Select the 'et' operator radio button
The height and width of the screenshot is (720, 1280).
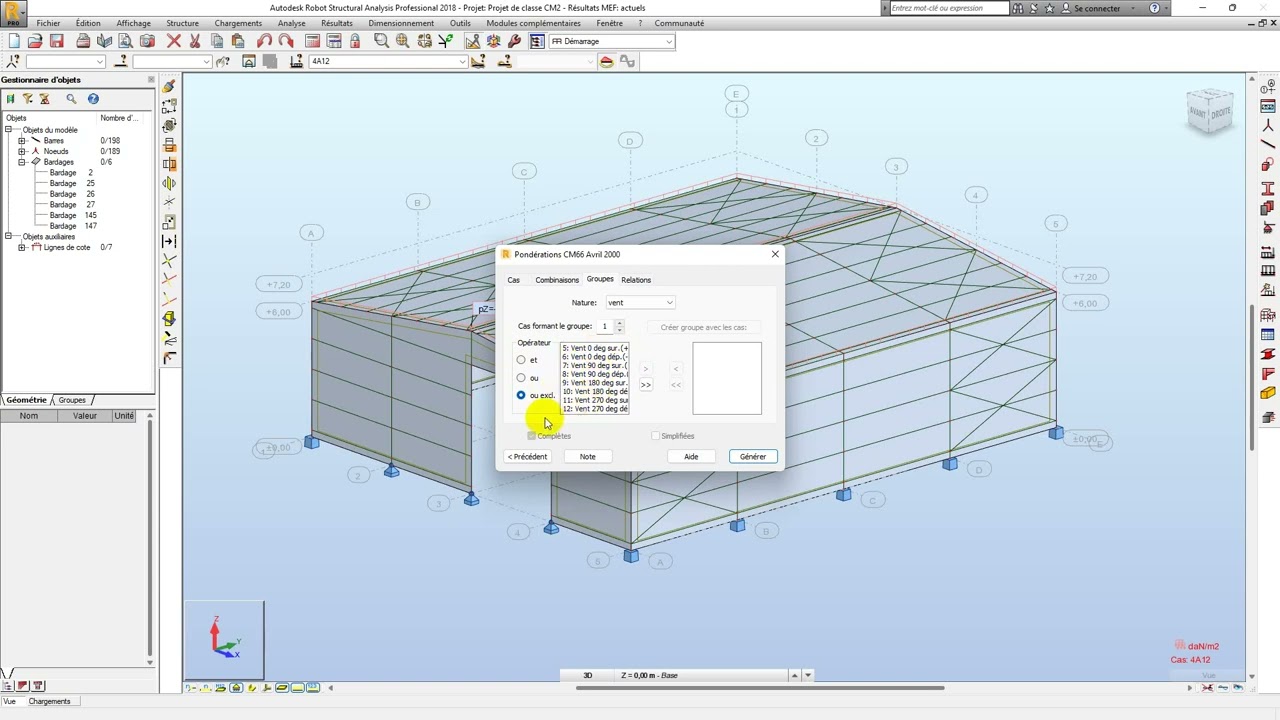[521, 360]
